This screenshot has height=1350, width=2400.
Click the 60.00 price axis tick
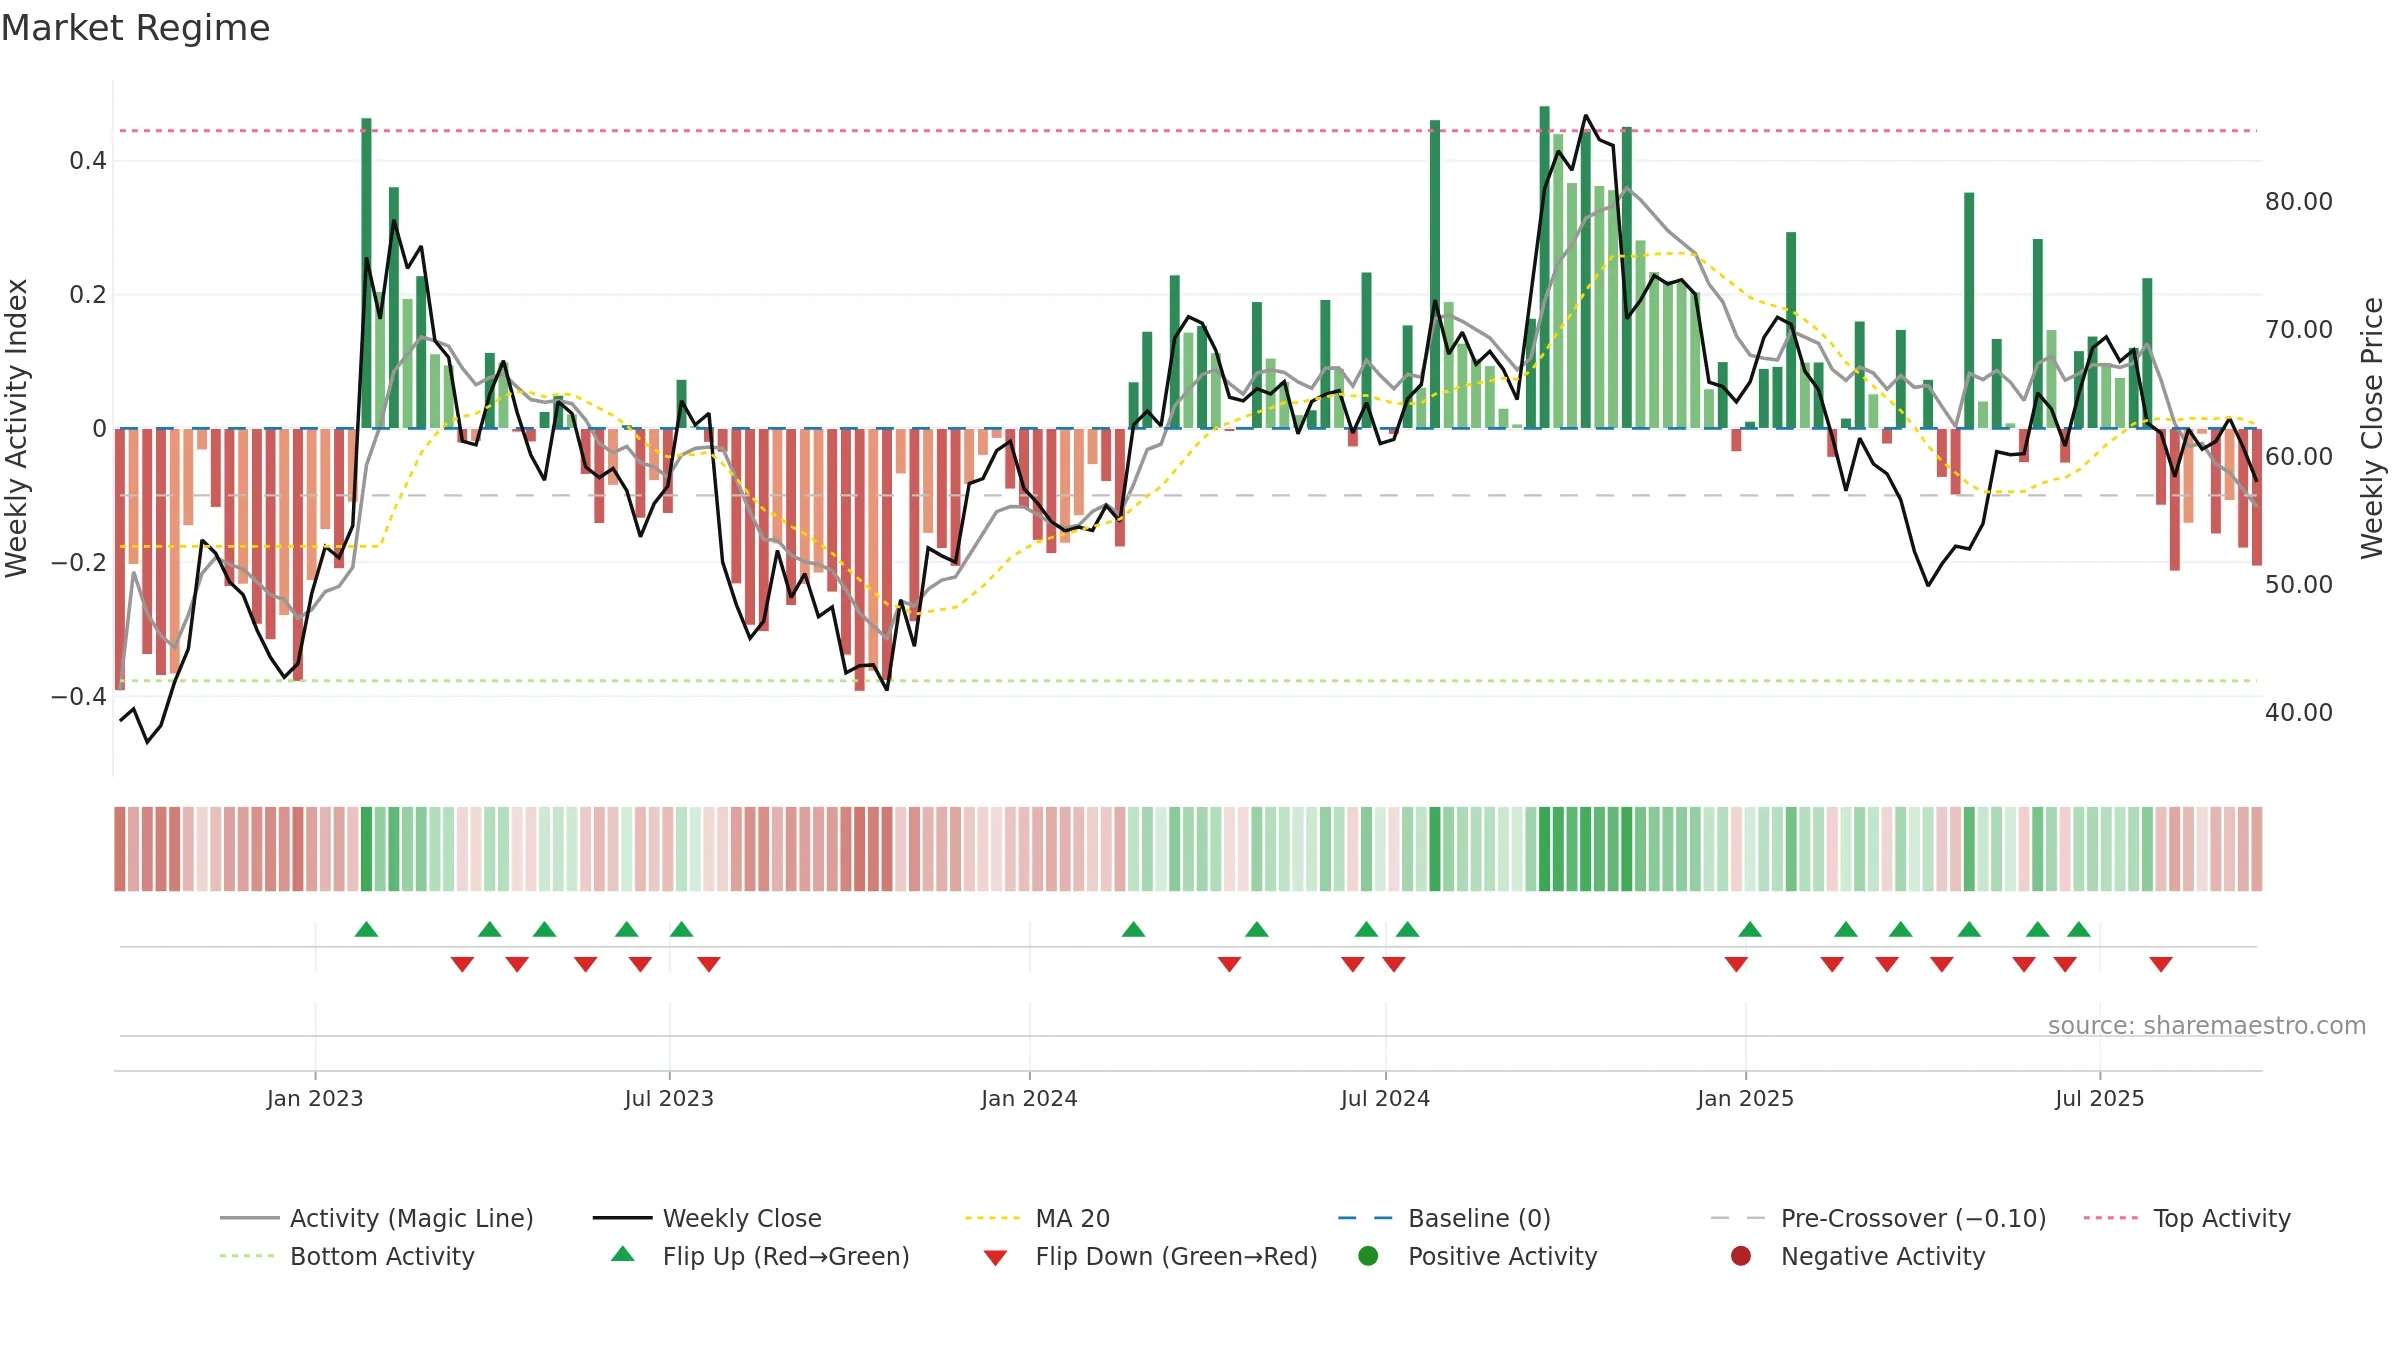pyautogui.click(x=2299, y=457)
